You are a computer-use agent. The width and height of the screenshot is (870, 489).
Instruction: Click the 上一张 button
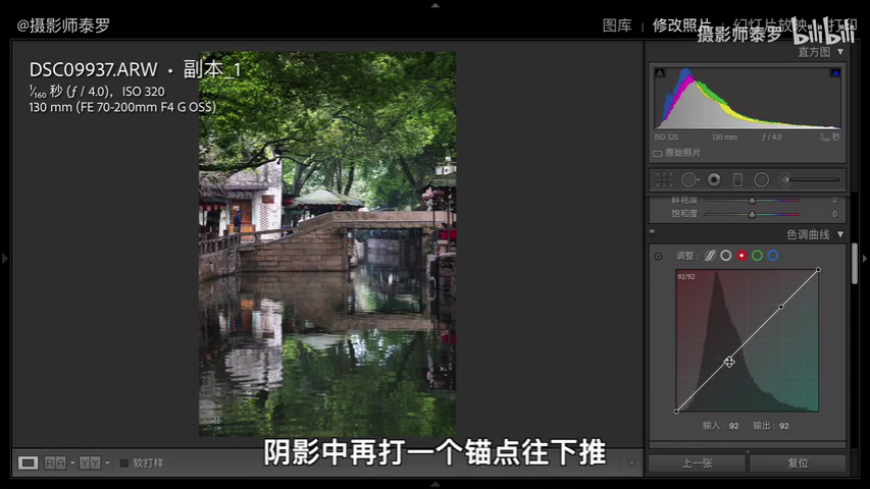point(697,463)
